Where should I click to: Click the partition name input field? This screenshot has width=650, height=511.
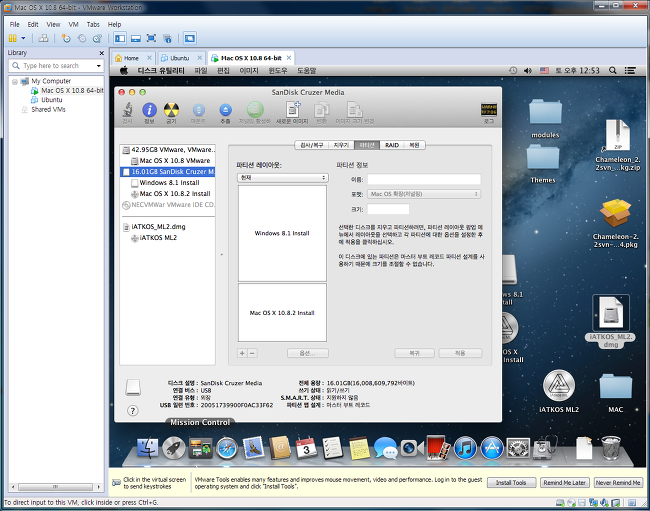pos(424,179)
